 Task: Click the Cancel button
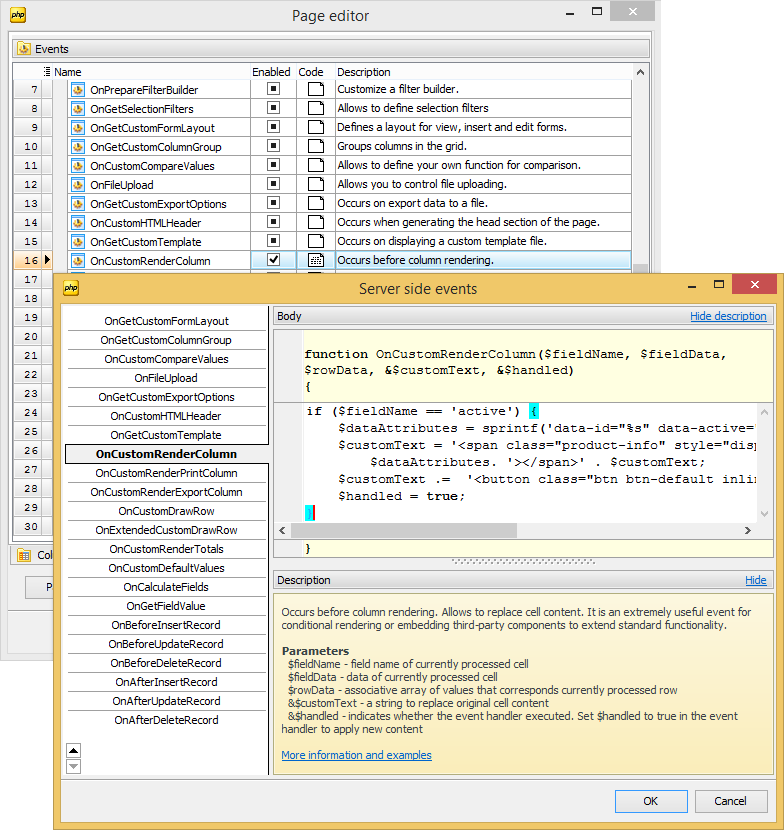click(730, 800)
